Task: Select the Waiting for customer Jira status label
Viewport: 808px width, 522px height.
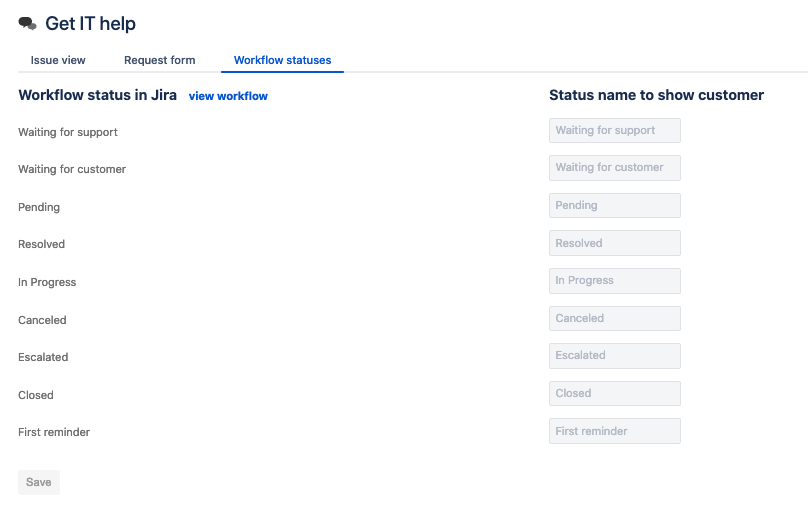Action: pyautogui.click(x=72, y=170)
